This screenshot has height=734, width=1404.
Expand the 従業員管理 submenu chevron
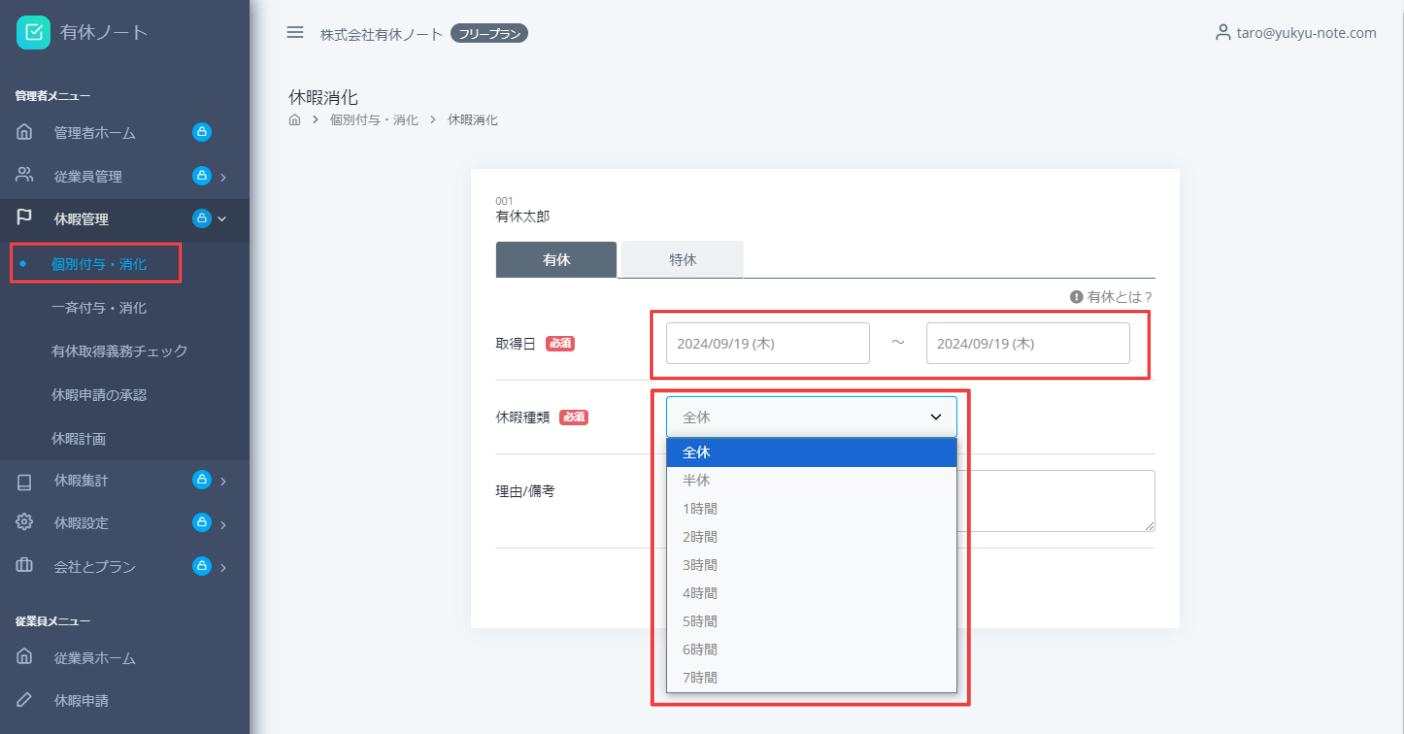223,177
